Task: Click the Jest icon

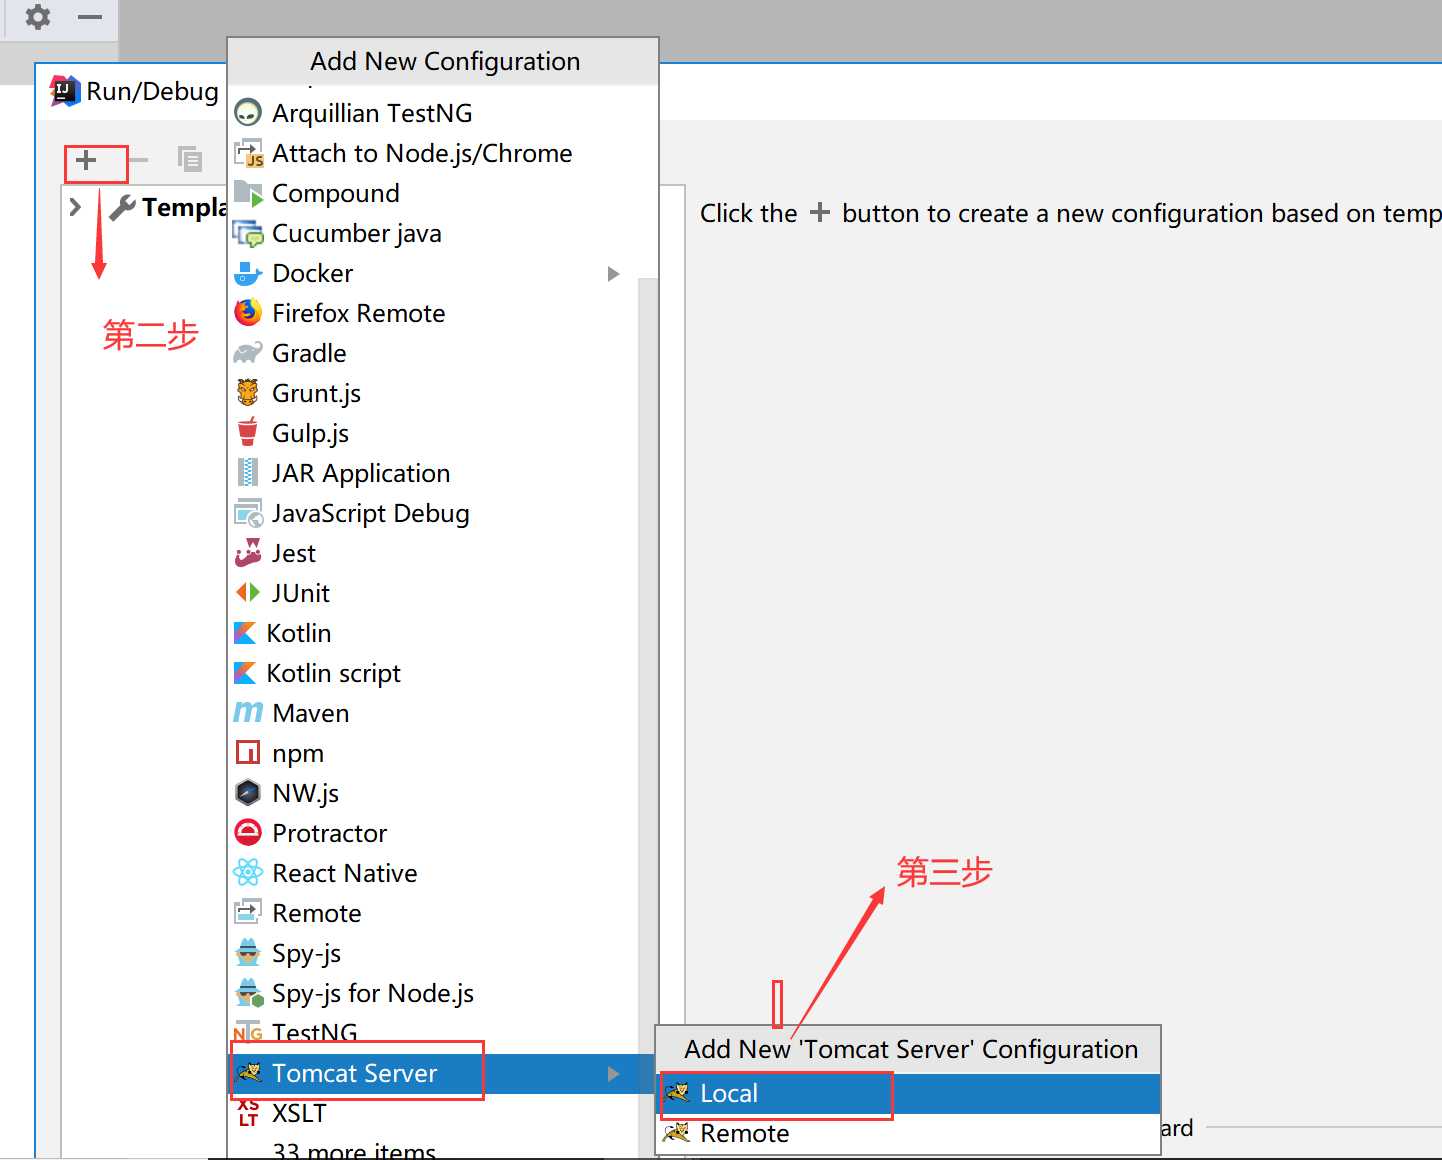Action: click(248, 553)
